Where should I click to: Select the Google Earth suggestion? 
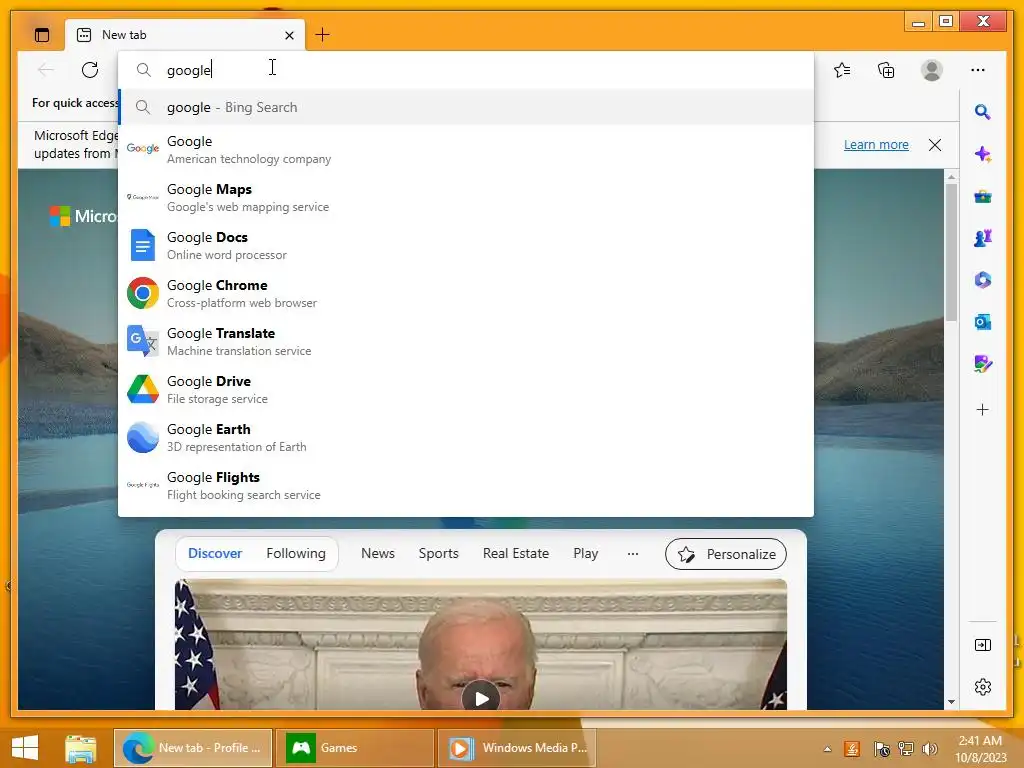tap(466, 438)
